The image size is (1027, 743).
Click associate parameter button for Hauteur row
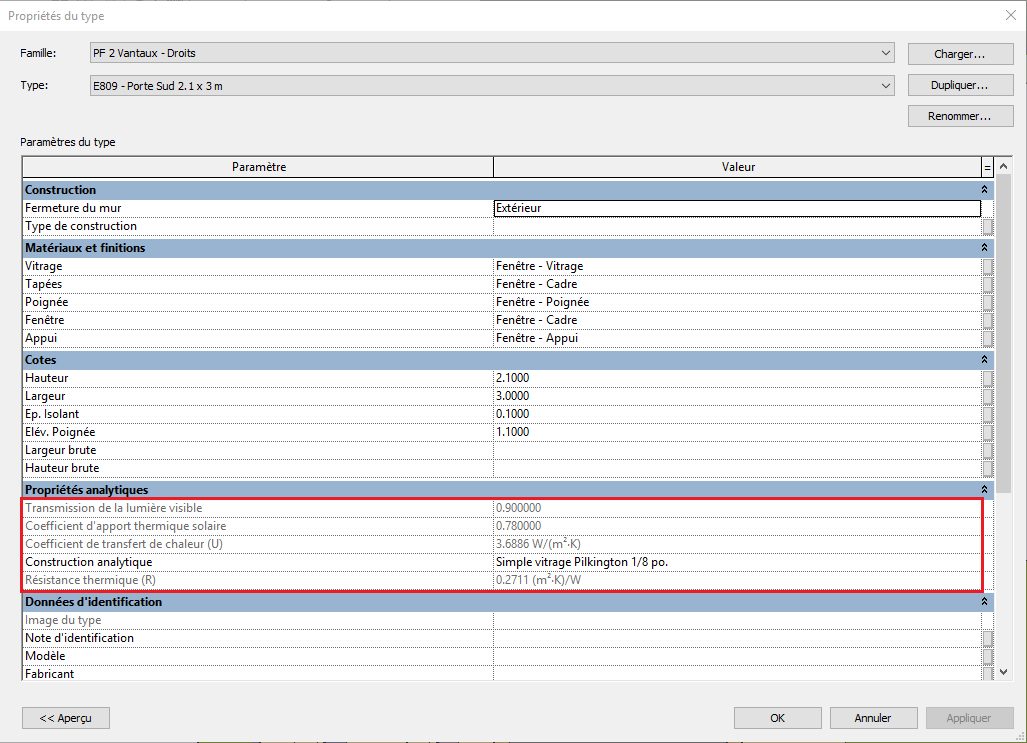(x=988, y=378)
